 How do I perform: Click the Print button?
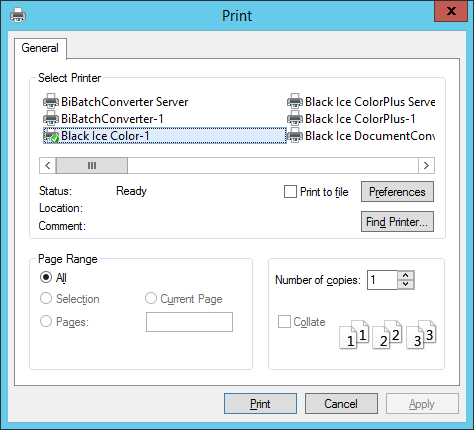[x=260, y=404]
